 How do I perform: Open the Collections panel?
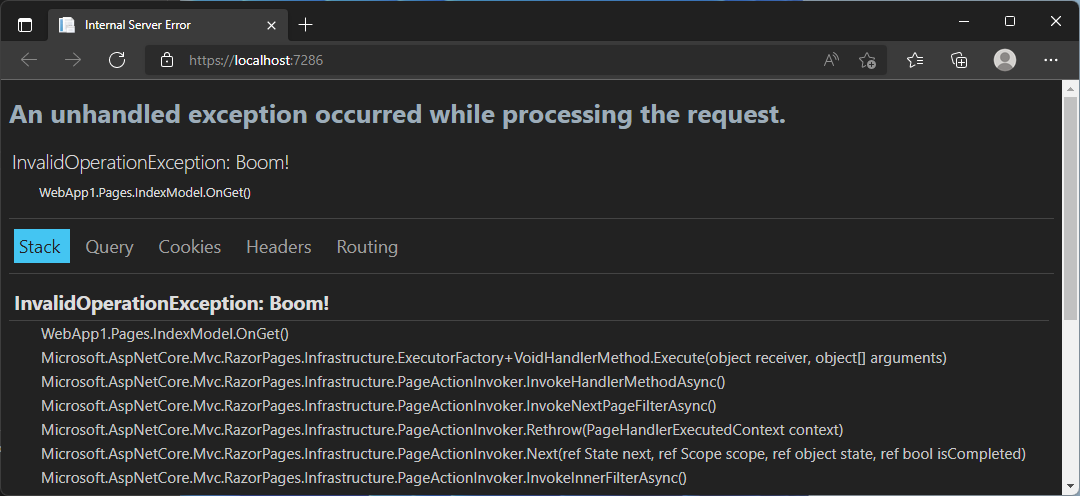click(959, 60)
